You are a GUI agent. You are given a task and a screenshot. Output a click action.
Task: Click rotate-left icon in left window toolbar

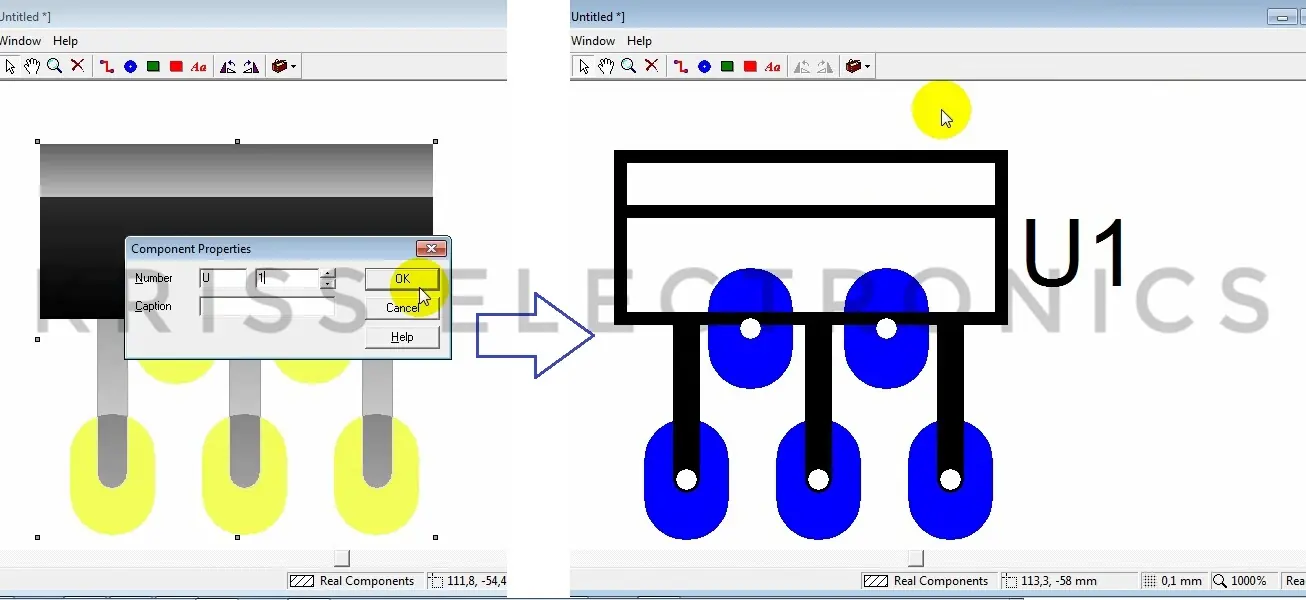(x=228, y=66)
